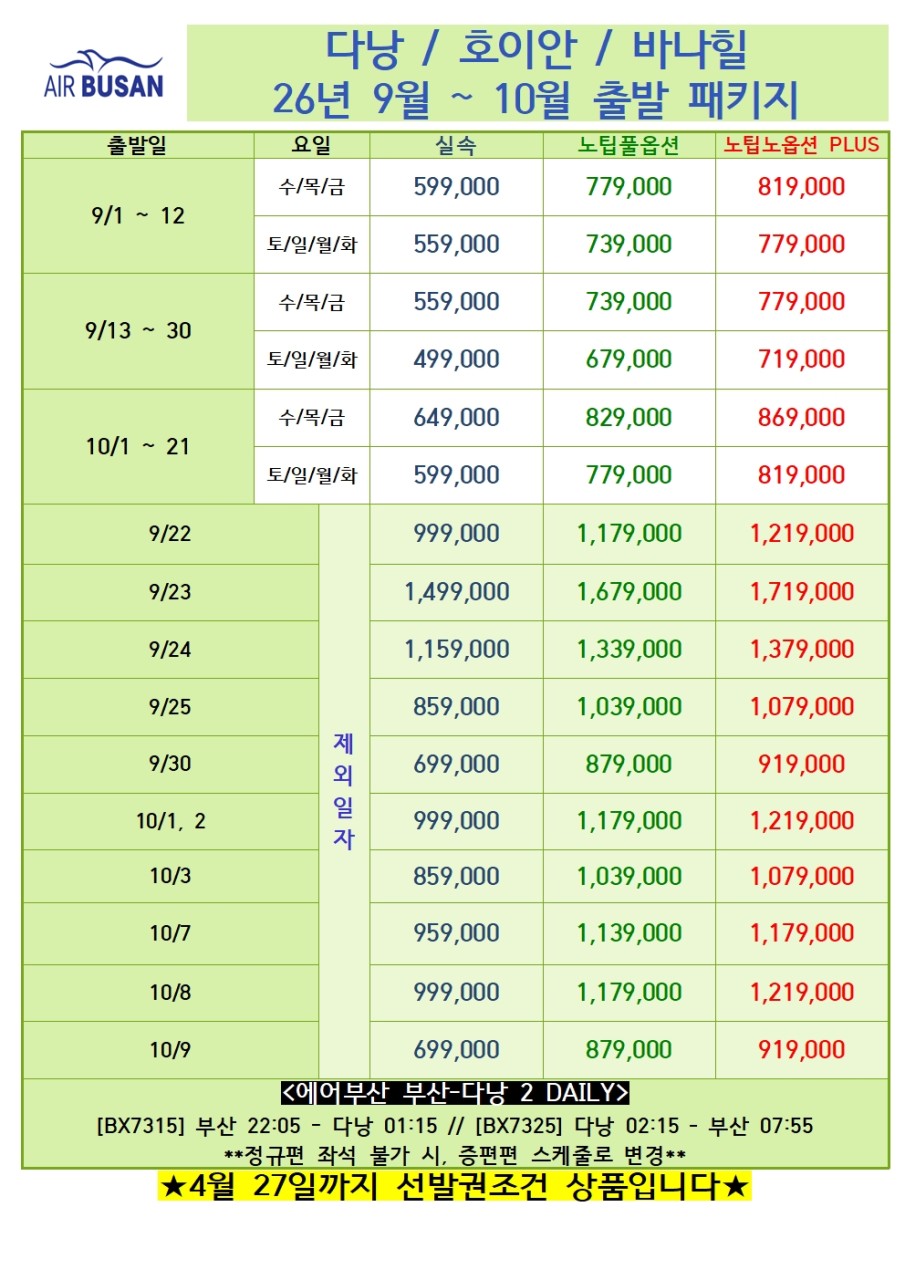
Task: Click the 499,000 실속 price
Action: pos(456,359)
